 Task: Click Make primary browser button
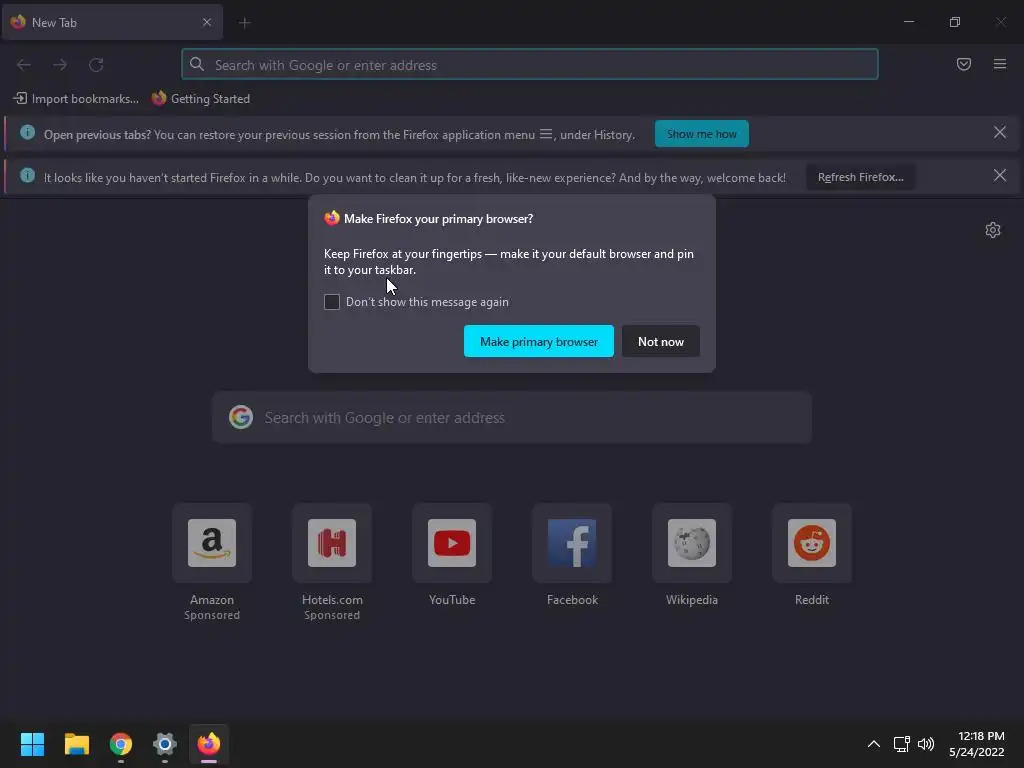[539, 342]
